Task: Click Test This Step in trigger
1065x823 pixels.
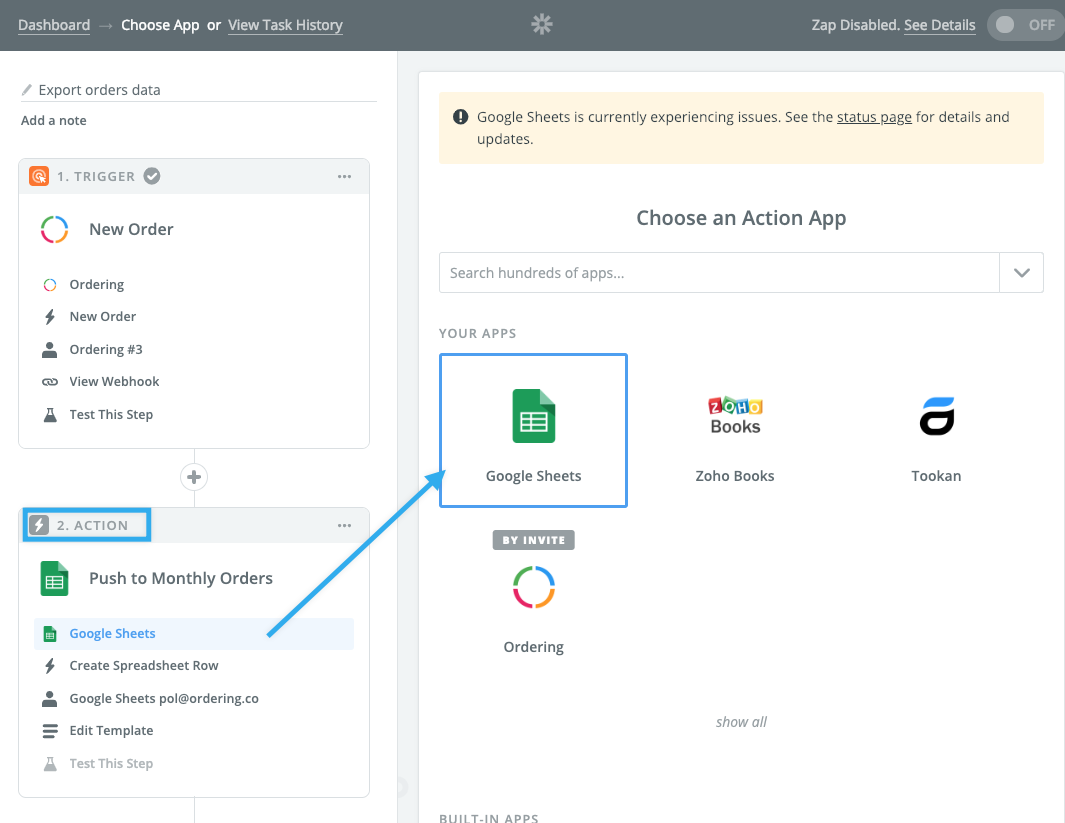Action: (111, 414)
